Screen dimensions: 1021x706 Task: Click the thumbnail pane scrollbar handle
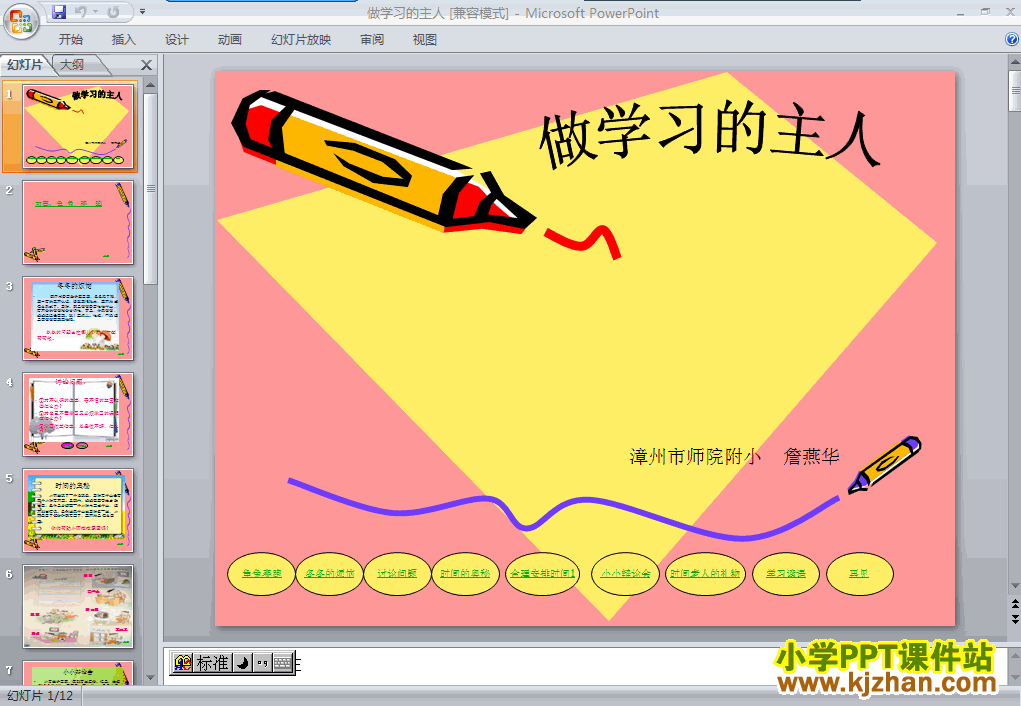[x=150, y=189]
